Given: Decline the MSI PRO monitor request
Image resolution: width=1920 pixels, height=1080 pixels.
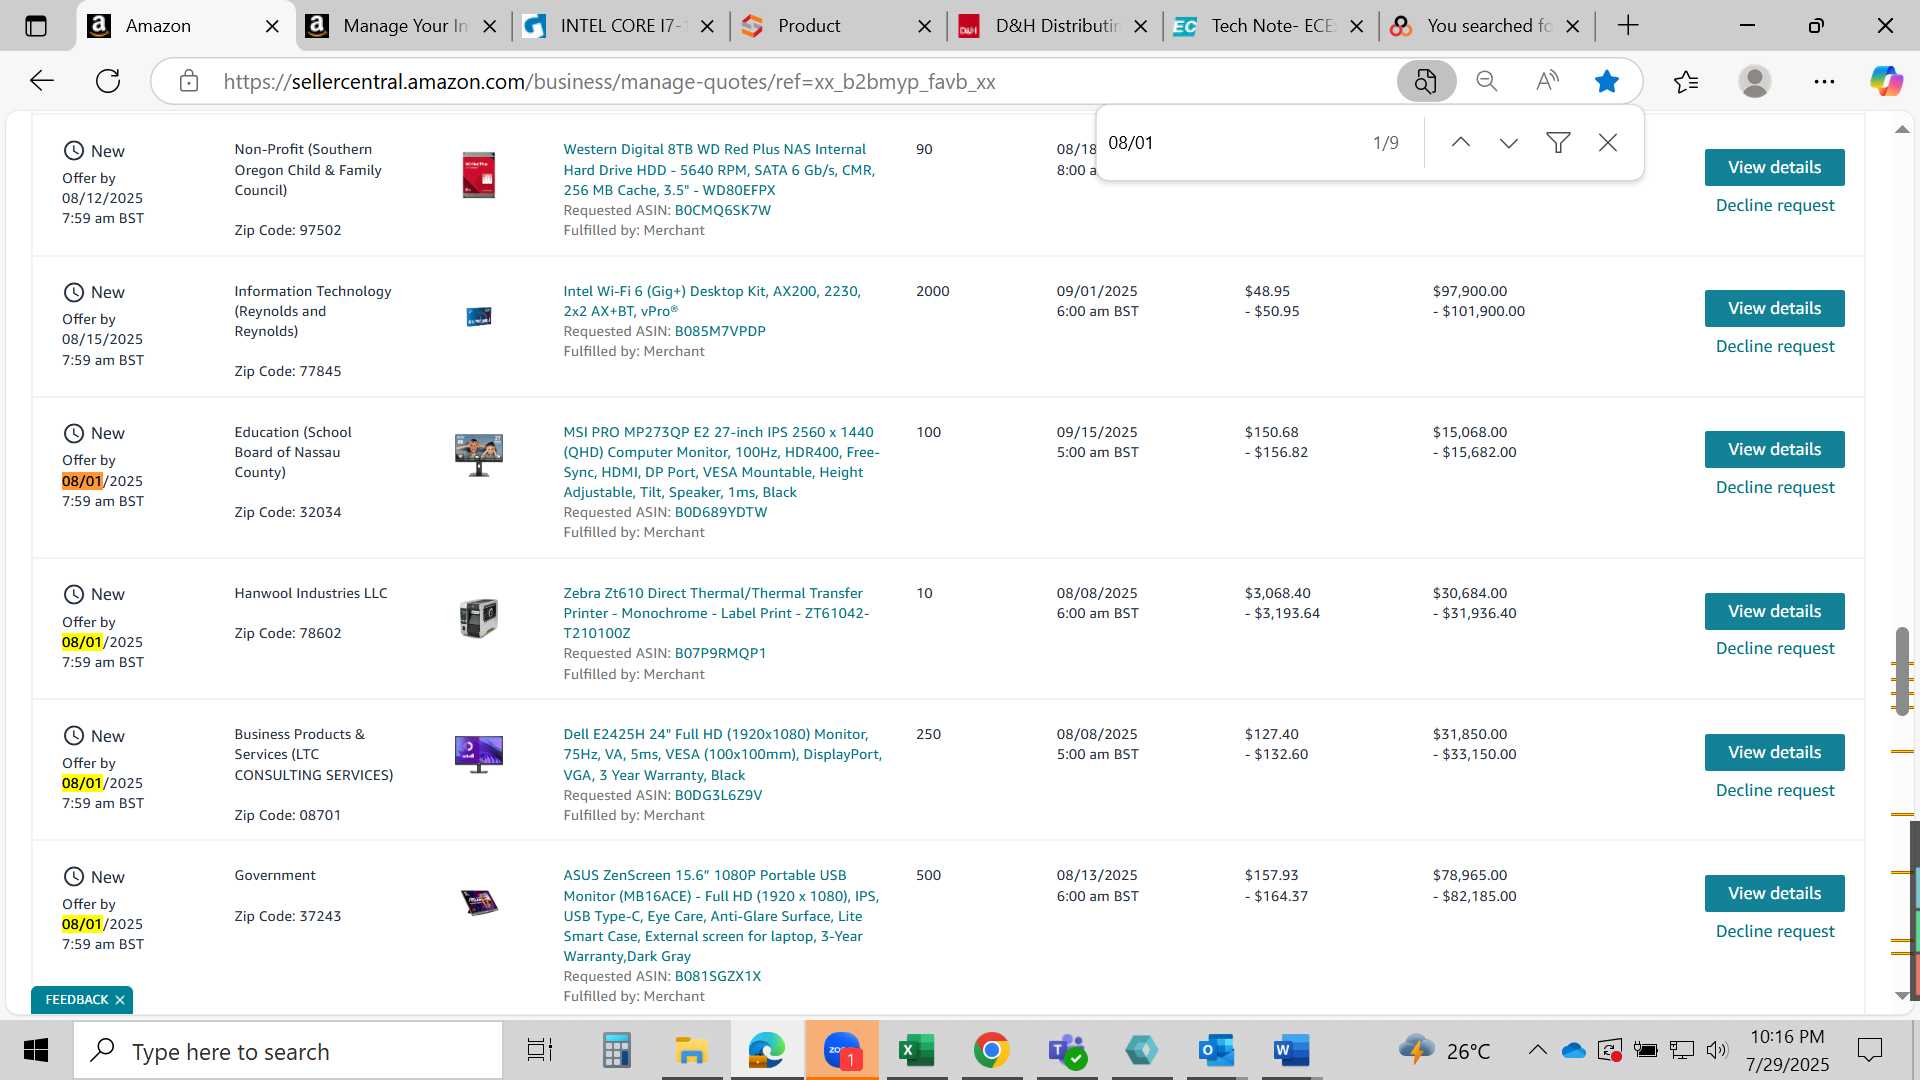Looking at the screenshot, I should (1775, 487).
